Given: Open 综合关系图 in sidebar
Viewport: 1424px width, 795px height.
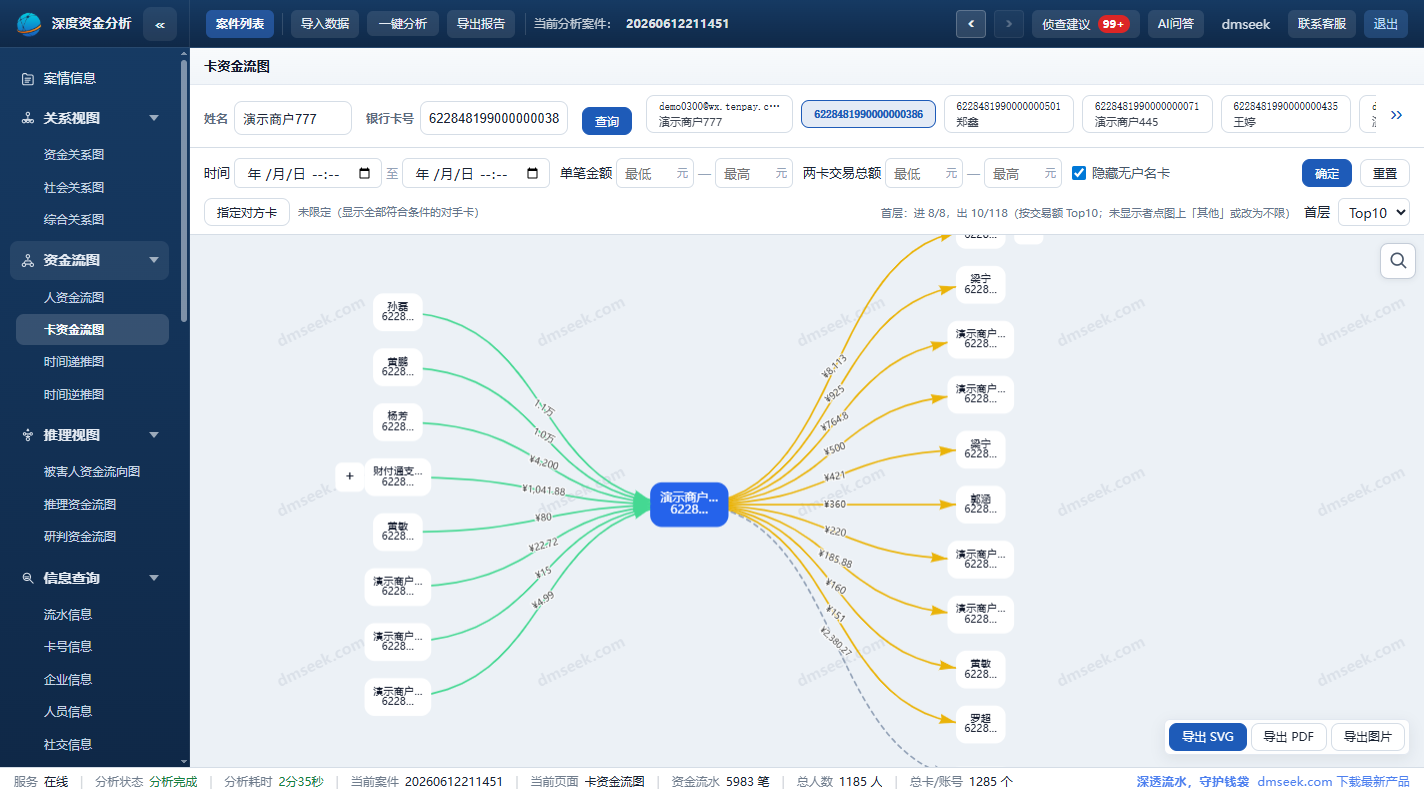Looking at the screenshot, I should pyautogui.click(x=74, y=219).
